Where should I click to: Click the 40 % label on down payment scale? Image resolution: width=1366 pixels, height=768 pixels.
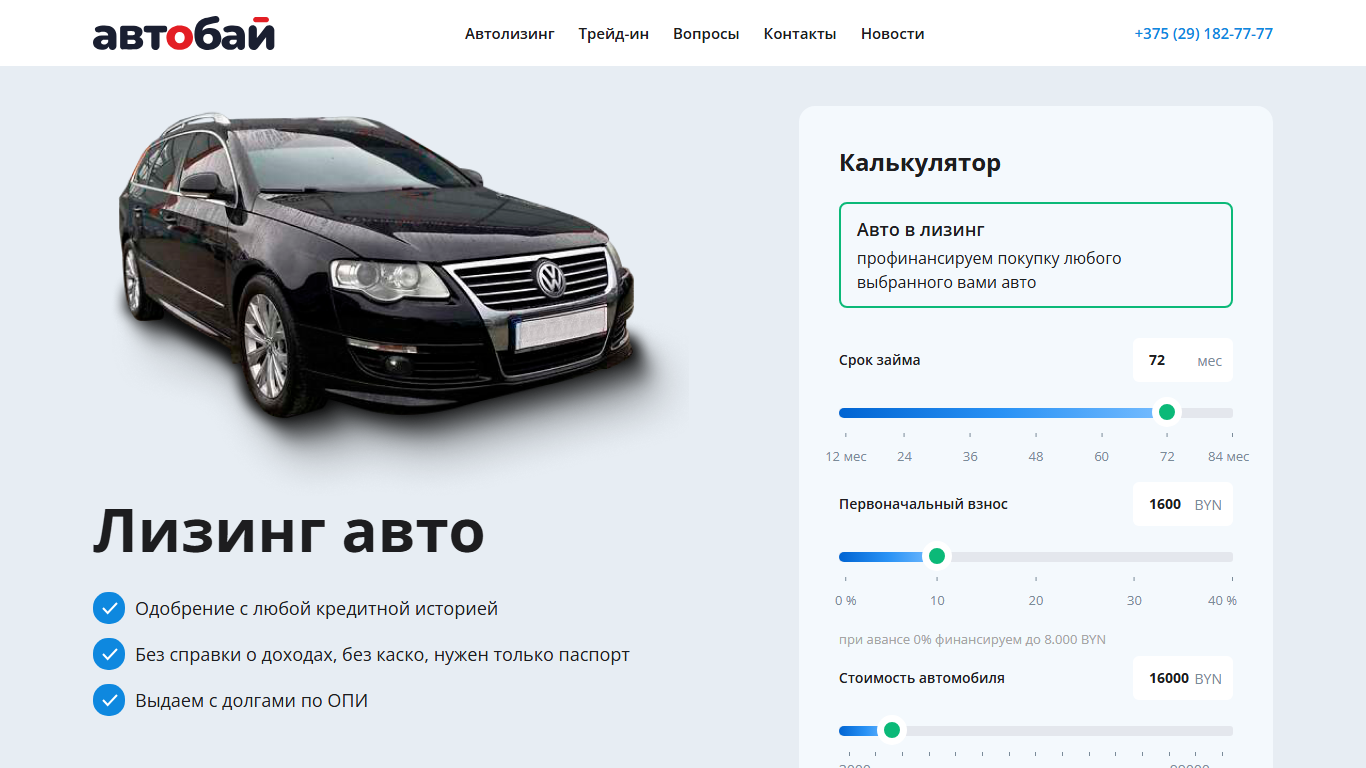pyautogui.click(x=1222, y=601)
